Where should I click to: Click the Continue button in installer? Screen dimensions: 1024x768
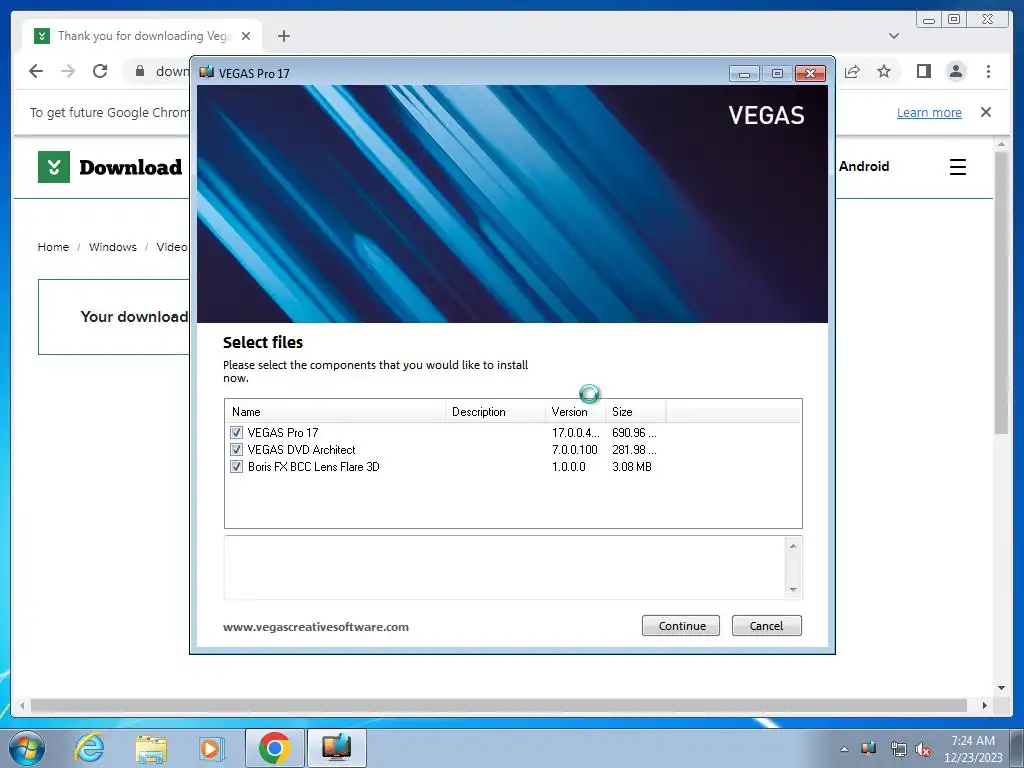(680, 626)
